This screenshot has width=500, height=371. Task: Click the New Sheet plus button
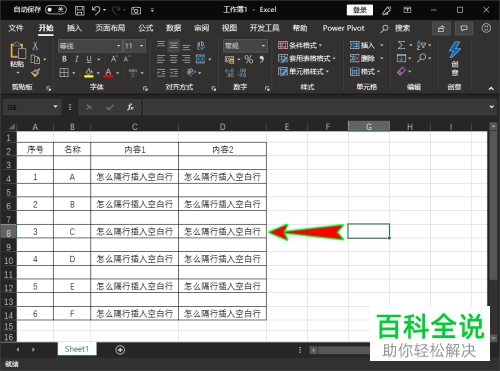coord(120,350)
